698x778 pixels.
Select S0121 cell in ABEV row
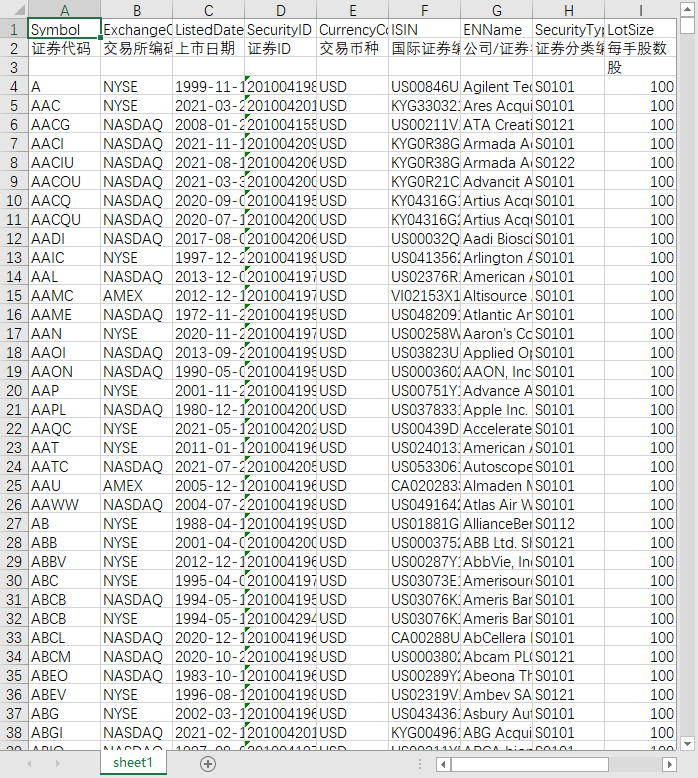[568, 695]
